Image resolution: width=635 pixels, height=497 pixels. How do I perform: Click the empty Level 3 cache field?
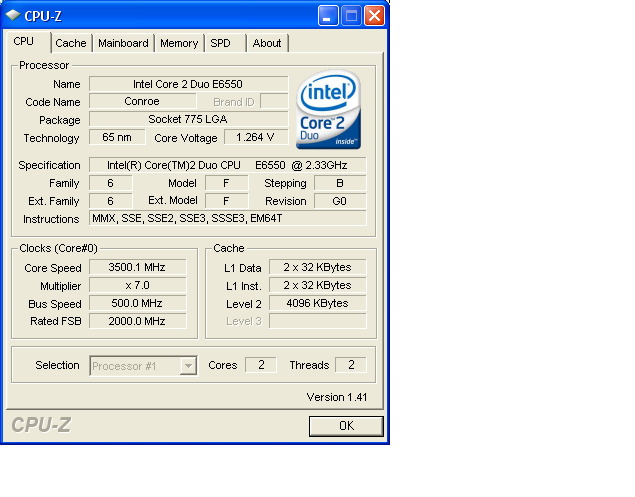click(x=318, y=321)
